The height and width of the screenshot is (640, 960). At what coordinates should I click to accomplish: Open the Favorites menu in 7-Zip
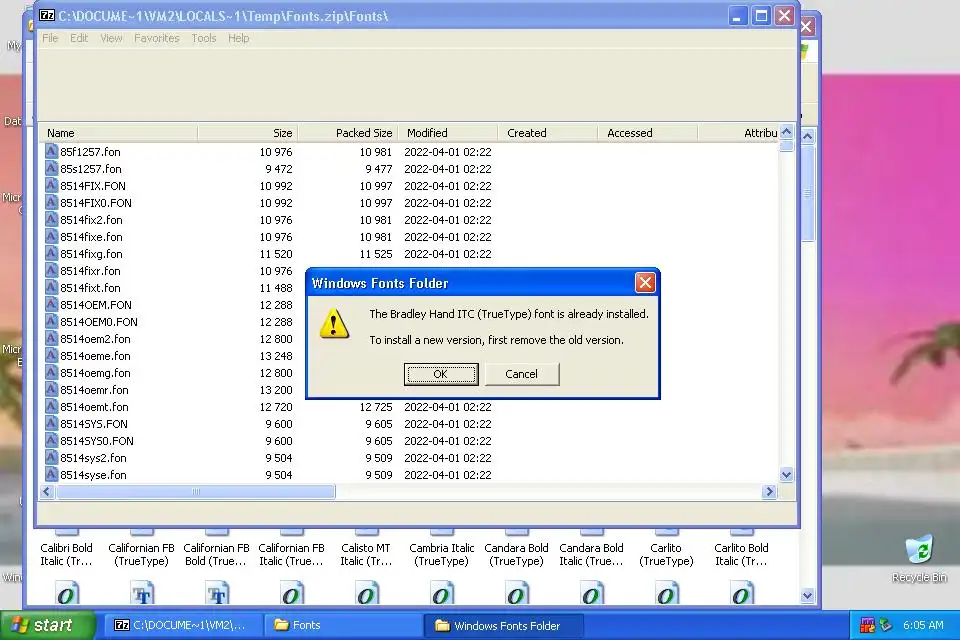(157, 38)
